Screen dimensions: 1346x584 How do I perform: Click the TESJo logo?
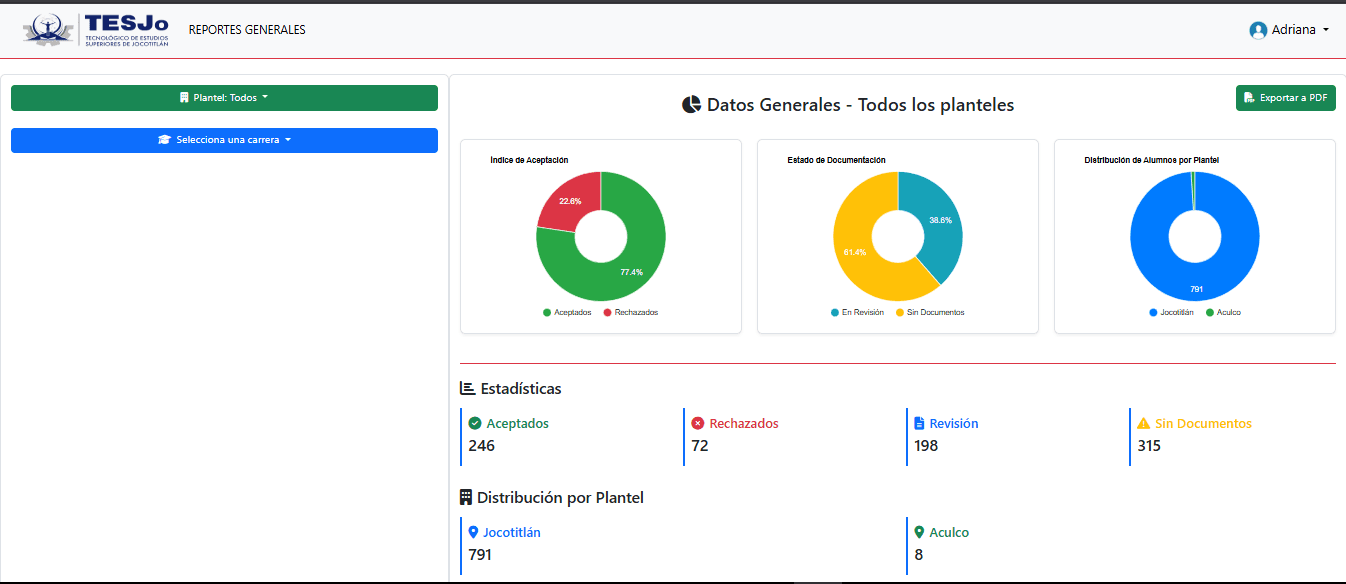point(96,30)
